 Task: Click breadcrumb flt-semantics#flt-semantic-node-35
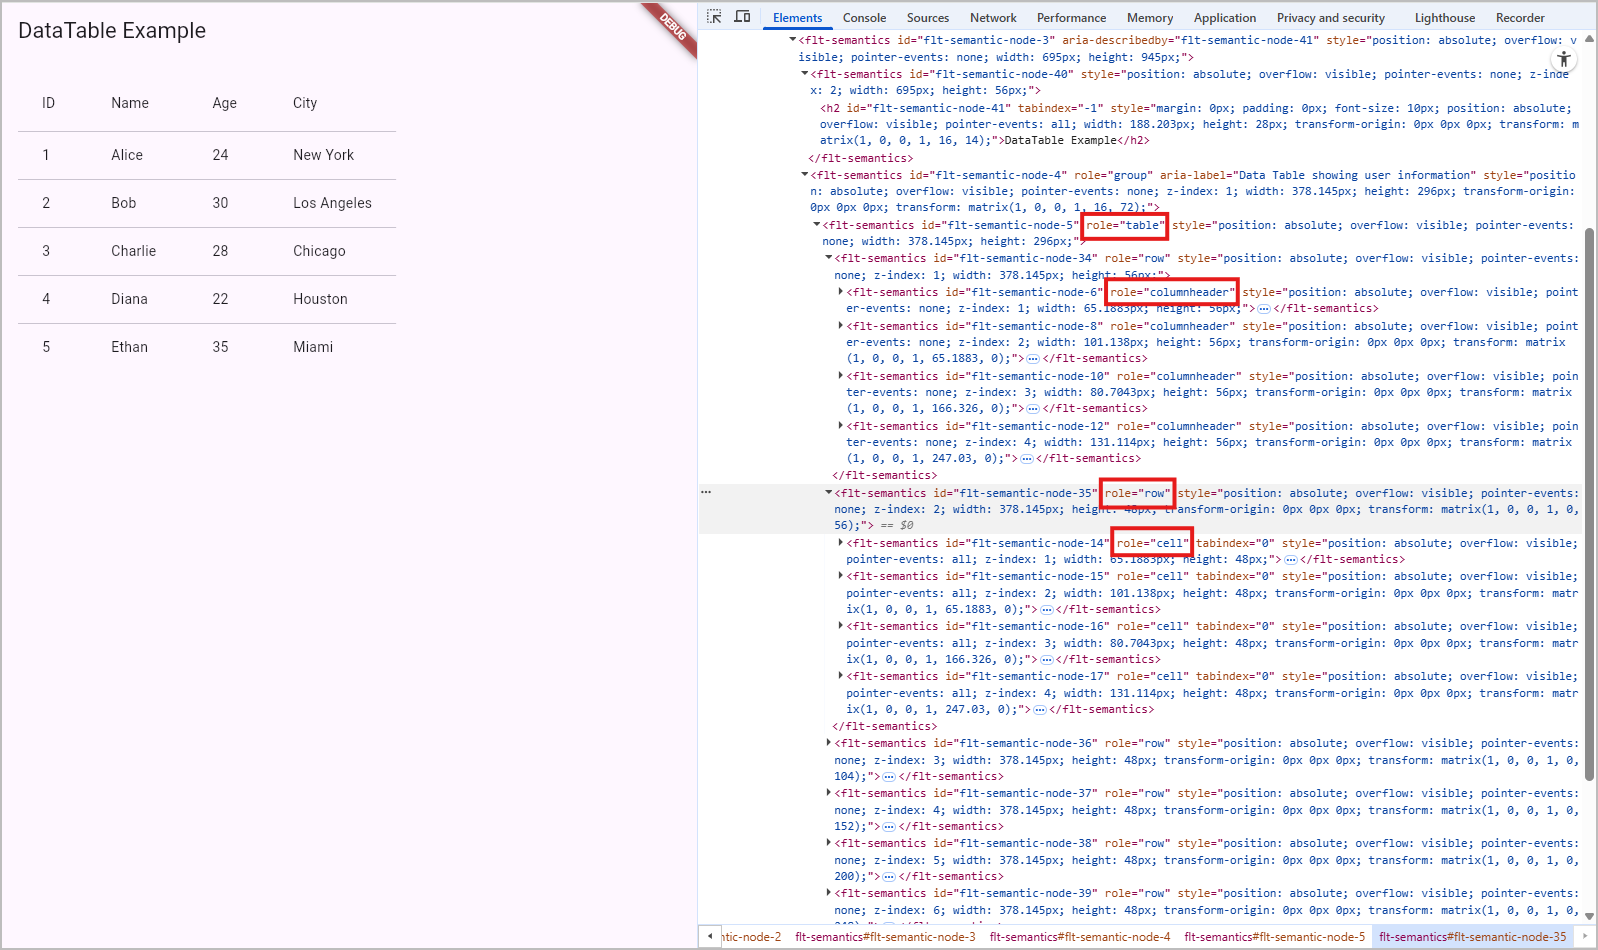(1472, 937)
